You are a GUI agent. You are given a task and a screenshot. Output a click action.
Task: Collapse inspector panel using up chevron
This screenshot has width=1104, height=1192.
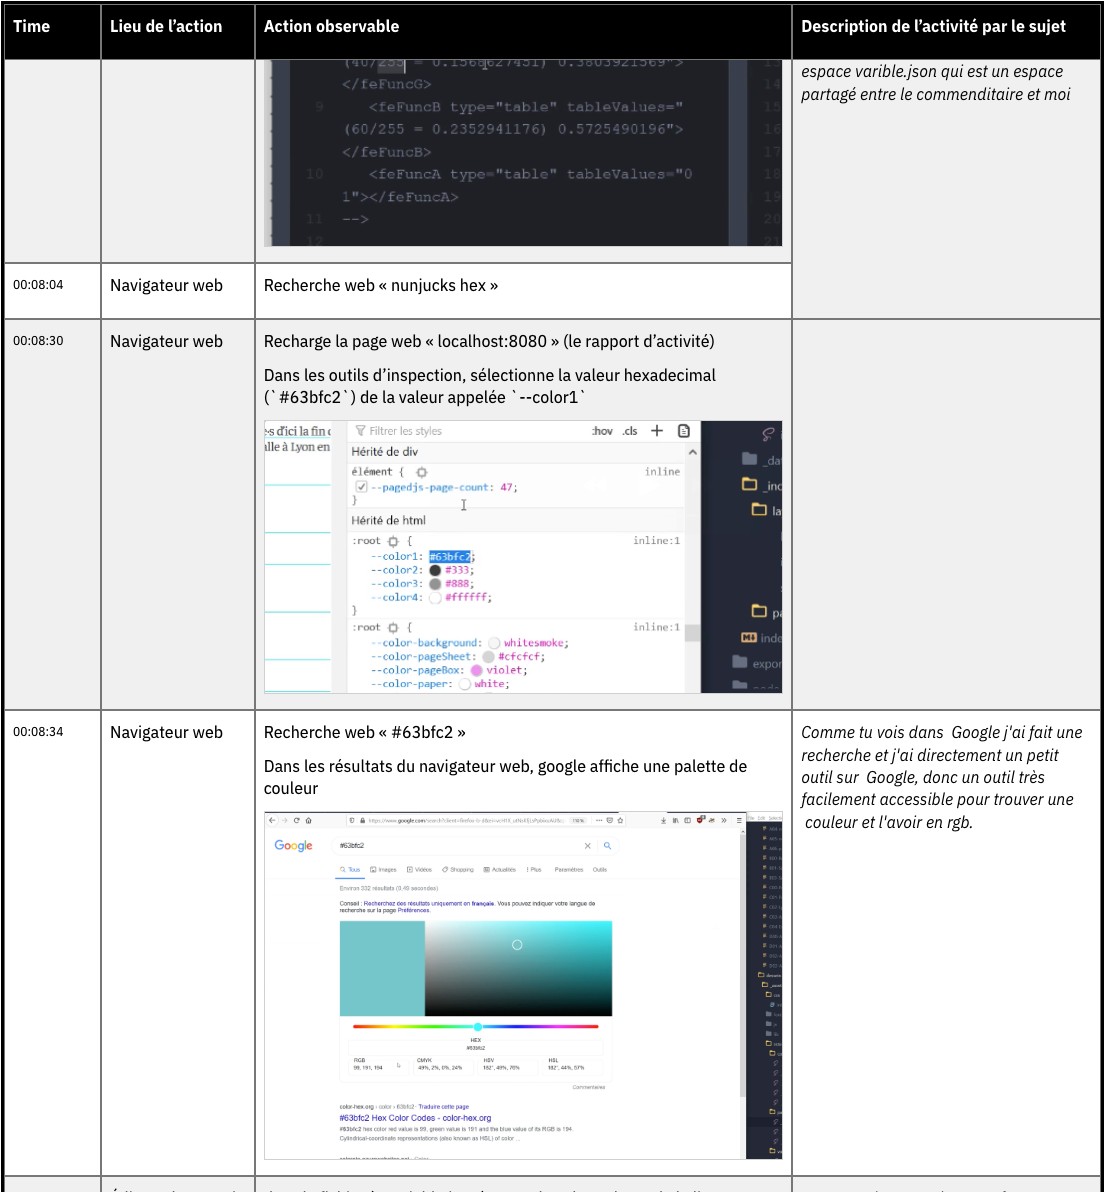[692, 453]
